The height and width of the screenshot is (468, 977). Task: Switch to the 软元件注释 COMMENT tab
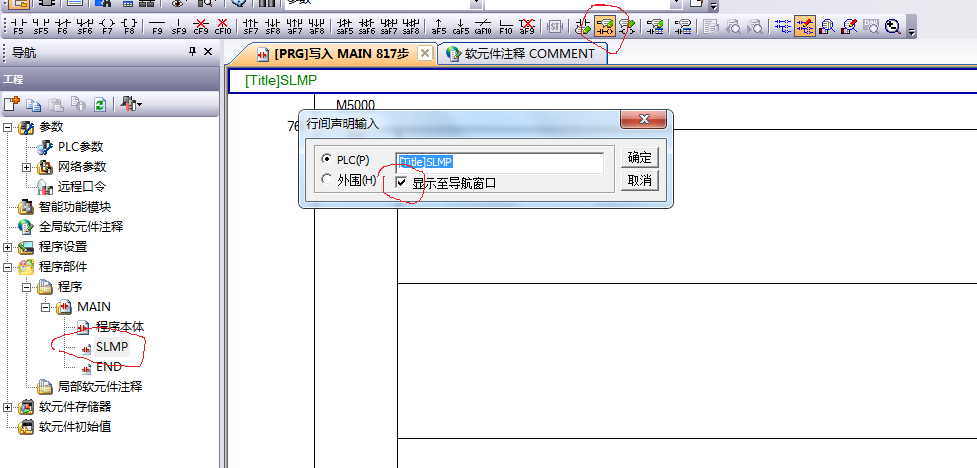(x=528, y=54)
